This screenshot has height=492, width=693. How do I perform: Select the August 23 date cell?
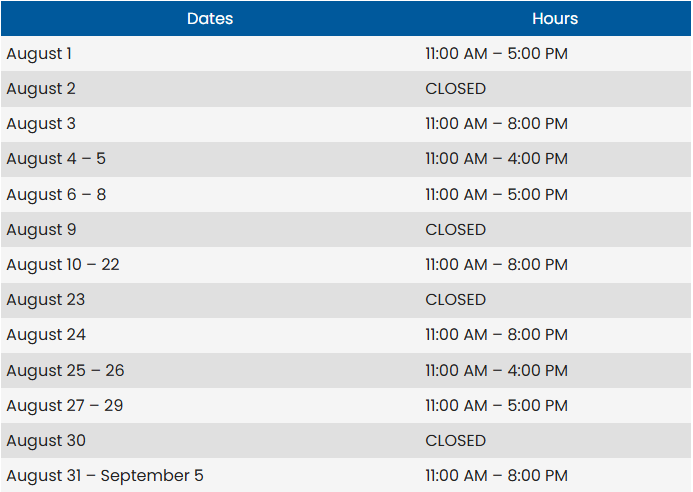point(46,300)
